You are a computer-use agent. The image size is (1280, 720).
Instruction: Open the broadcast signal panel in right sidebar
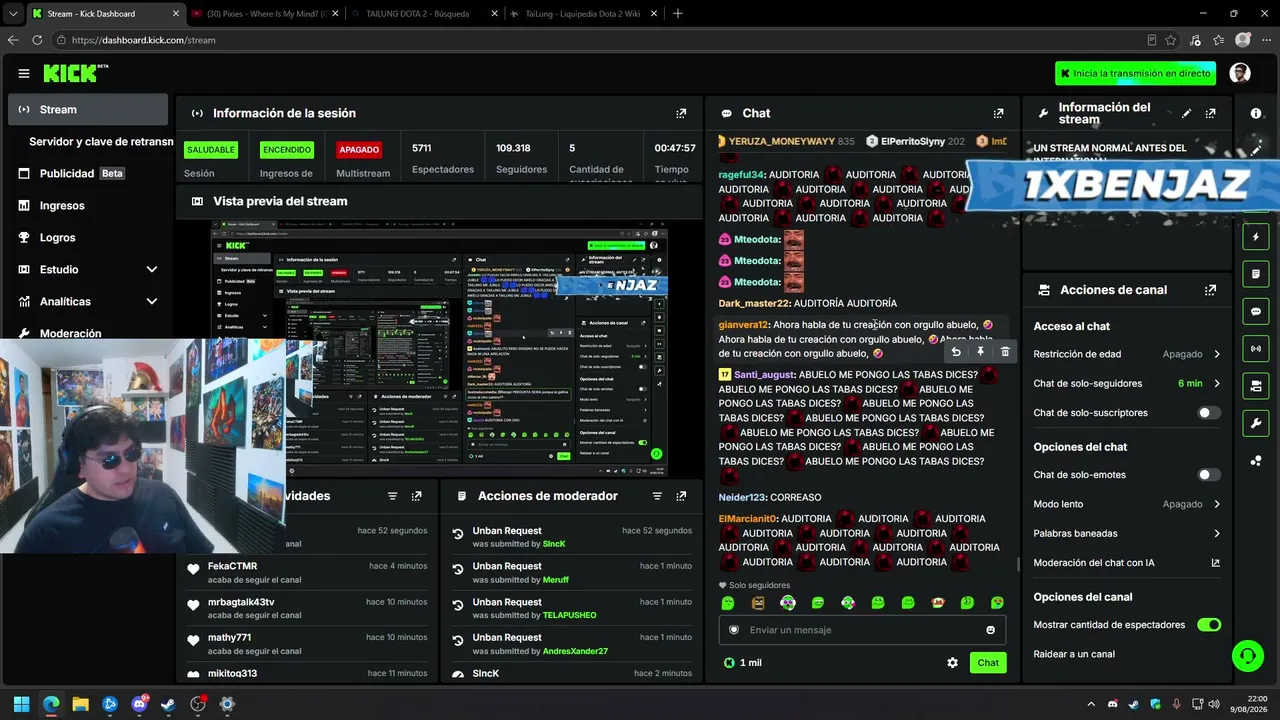pyautogui.click(x=1256, y=348)
